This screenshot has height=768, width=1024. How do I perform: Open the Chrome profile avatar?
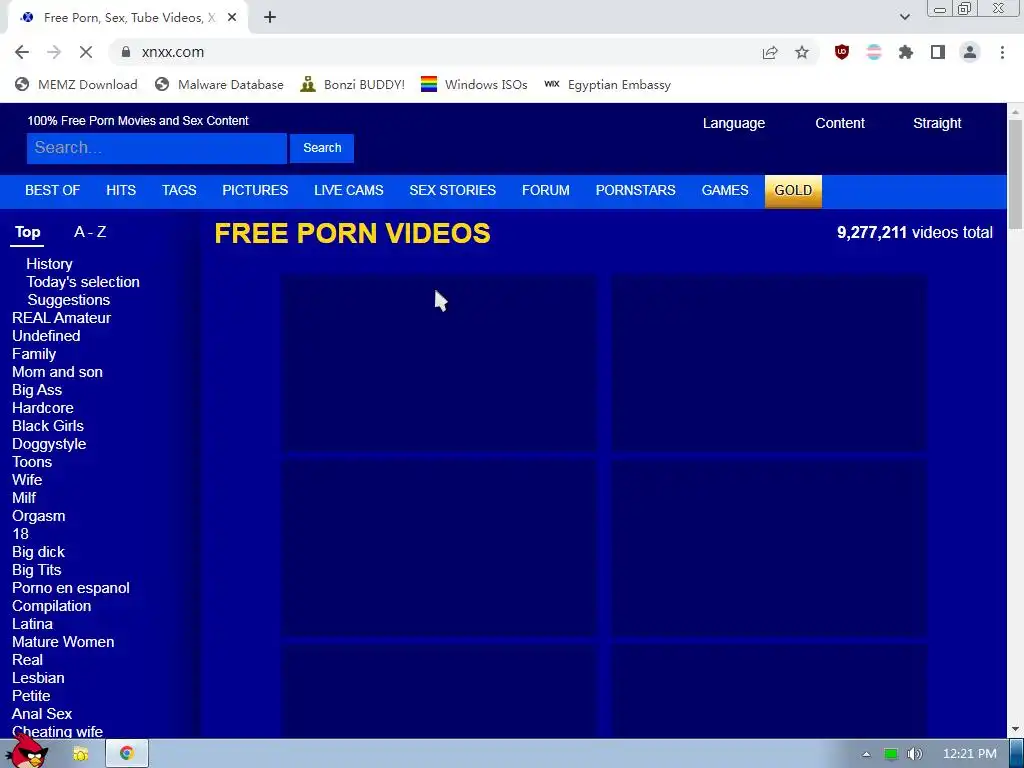point(970,52)
